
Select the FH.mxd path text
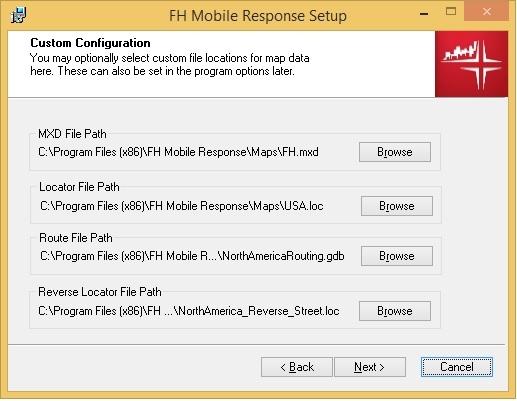point(178,152)
